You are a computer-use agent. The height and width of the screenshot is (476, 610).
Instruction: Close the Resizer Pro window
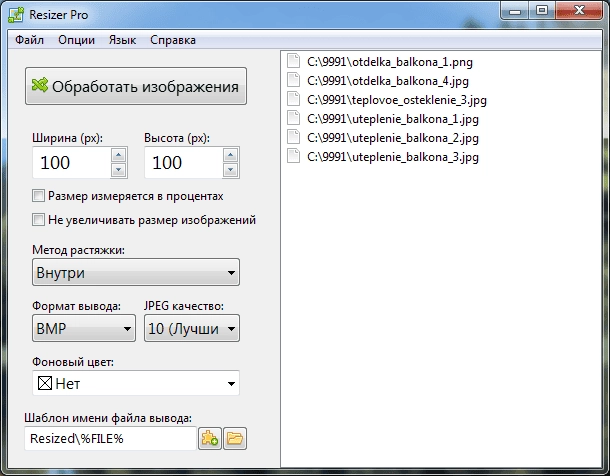pyautogui.click(x=579, y=10)
